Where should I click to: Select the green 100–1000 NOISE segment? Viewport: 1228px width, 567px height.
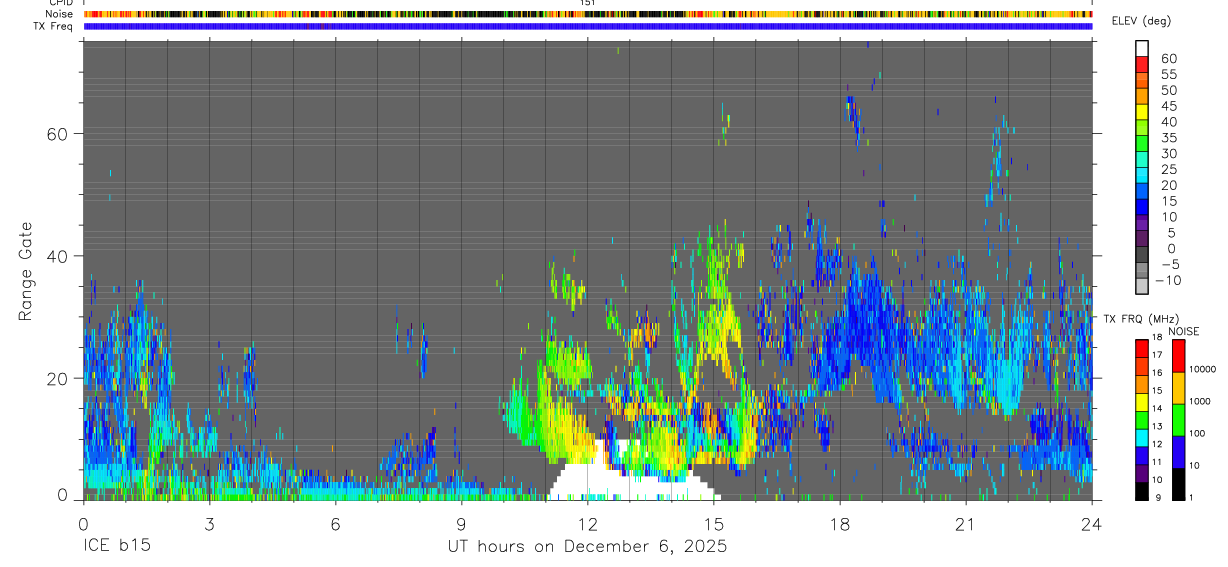point(1179,419)
